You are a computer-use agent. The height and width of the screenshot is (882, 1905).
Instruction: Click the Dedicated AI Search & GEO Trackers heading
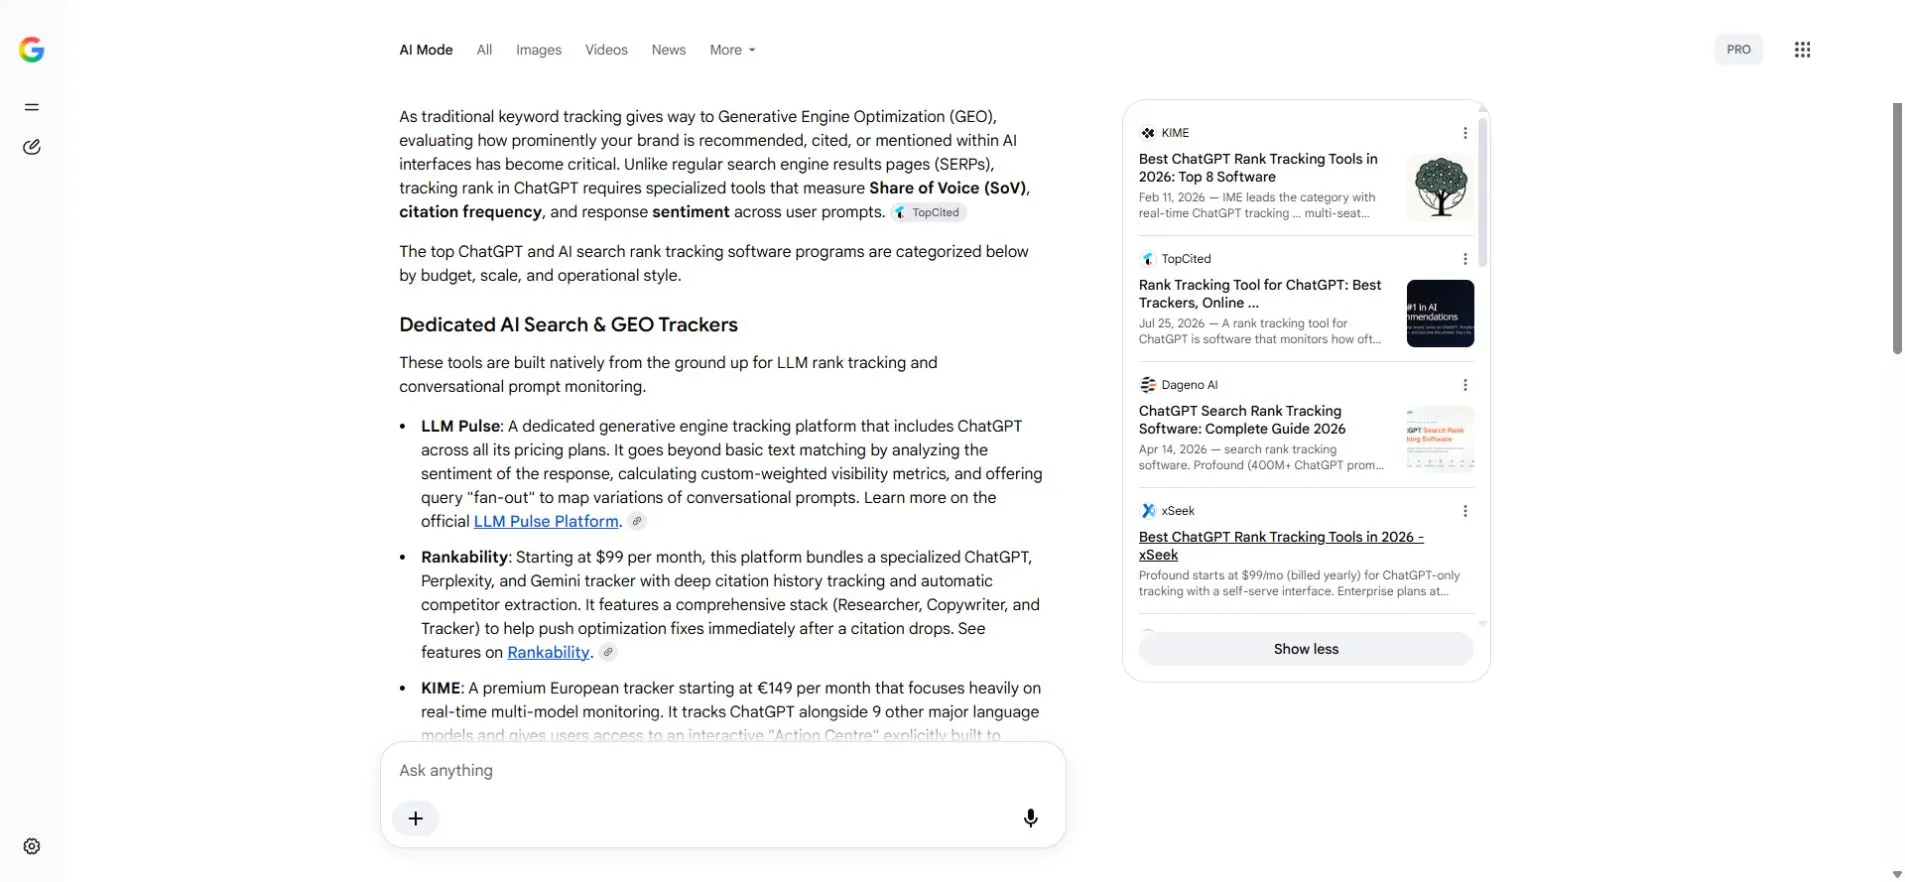pos(568,325)
